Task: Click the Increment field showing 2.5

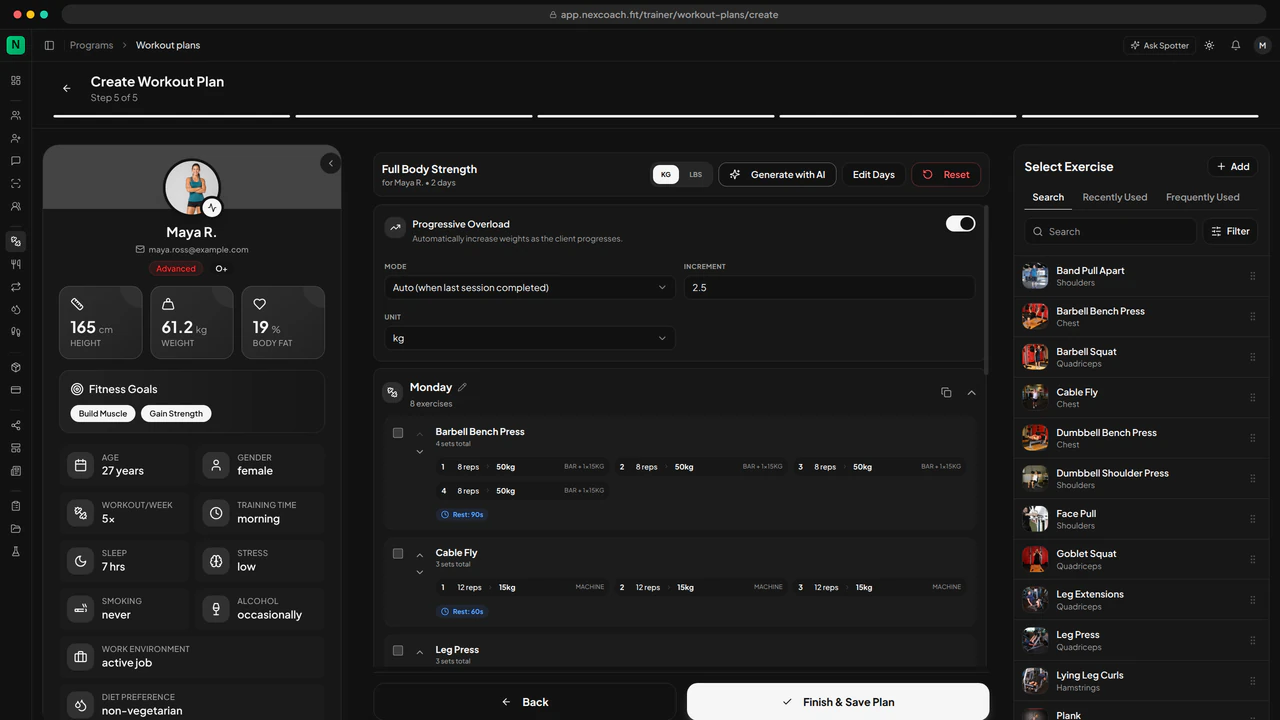Action: pos(829,288)
